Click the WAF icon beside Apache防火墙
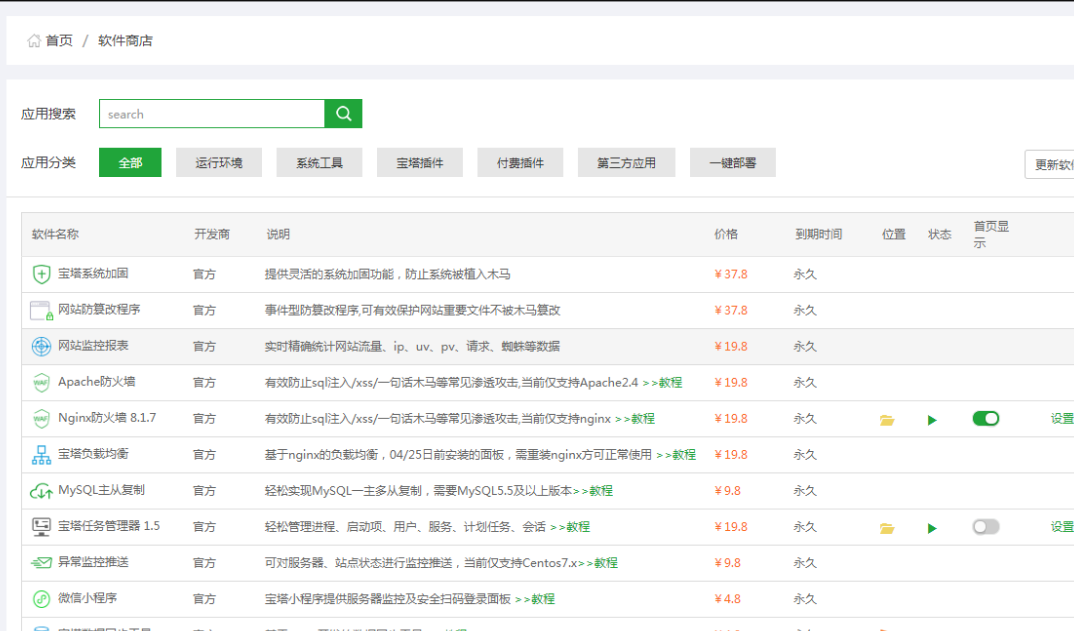Screen dimensions: 1074x631 pyautogui.click(x=41, y=382)
